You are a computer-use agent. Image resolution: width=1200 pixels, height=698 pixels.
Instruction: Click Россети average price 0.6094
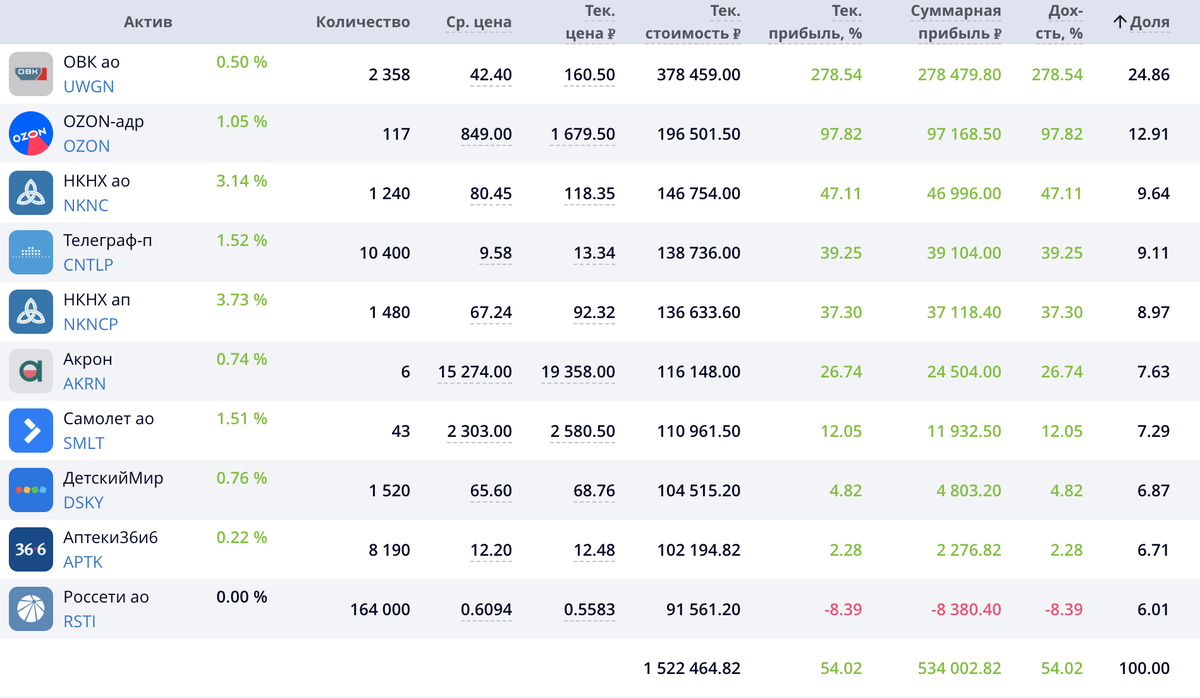(487, 610)
